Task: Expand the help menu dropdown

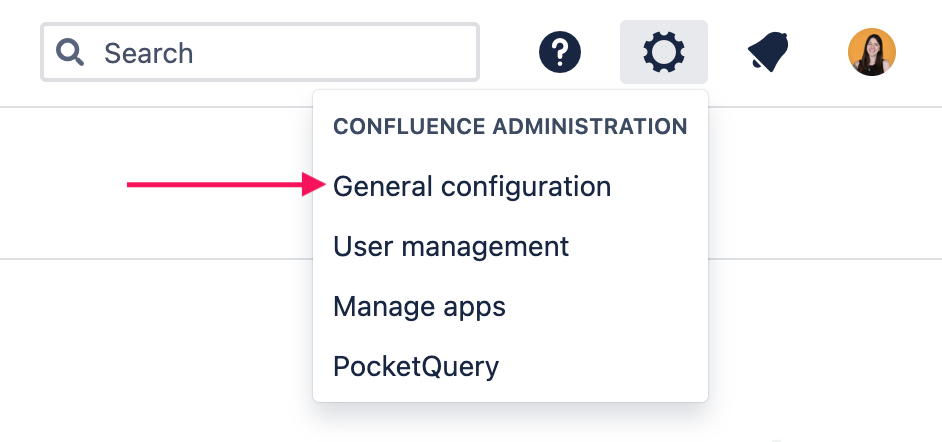Action: pyautogui.click(x=560, y=52)
